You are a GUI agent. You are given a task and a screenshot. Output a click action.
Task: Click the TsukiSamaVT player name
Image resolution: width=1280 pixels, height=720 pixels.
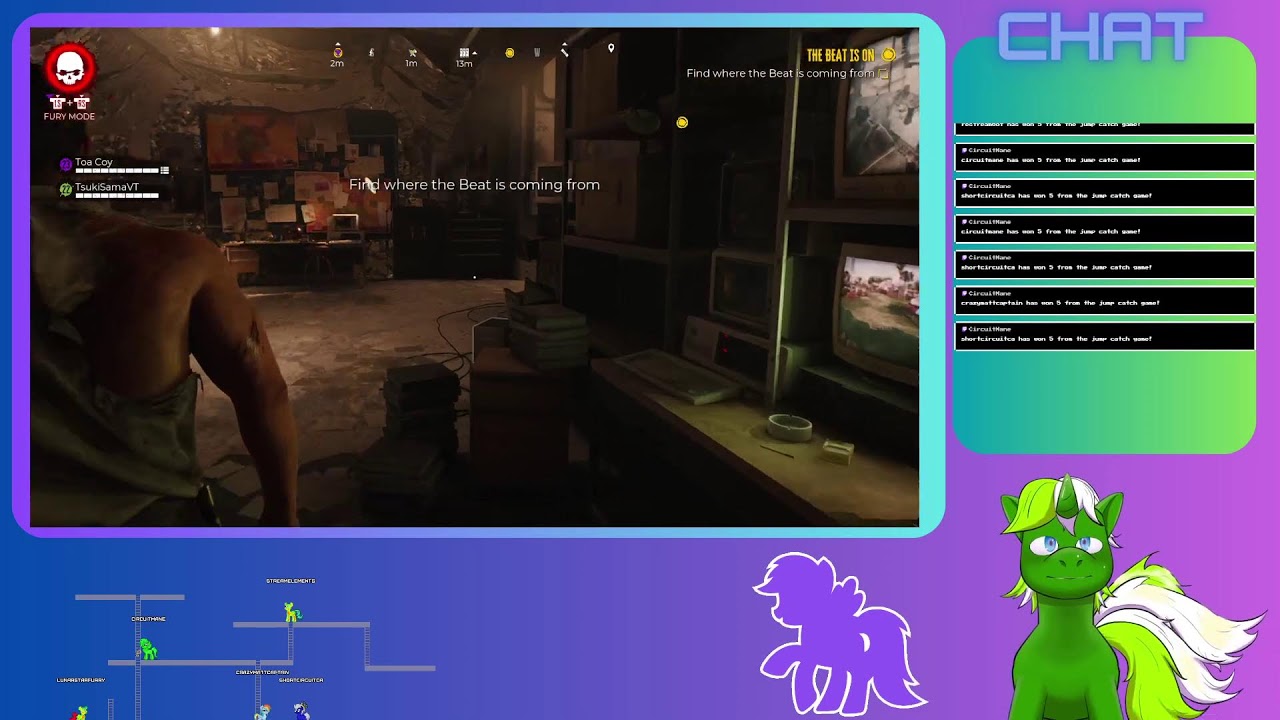107,187
